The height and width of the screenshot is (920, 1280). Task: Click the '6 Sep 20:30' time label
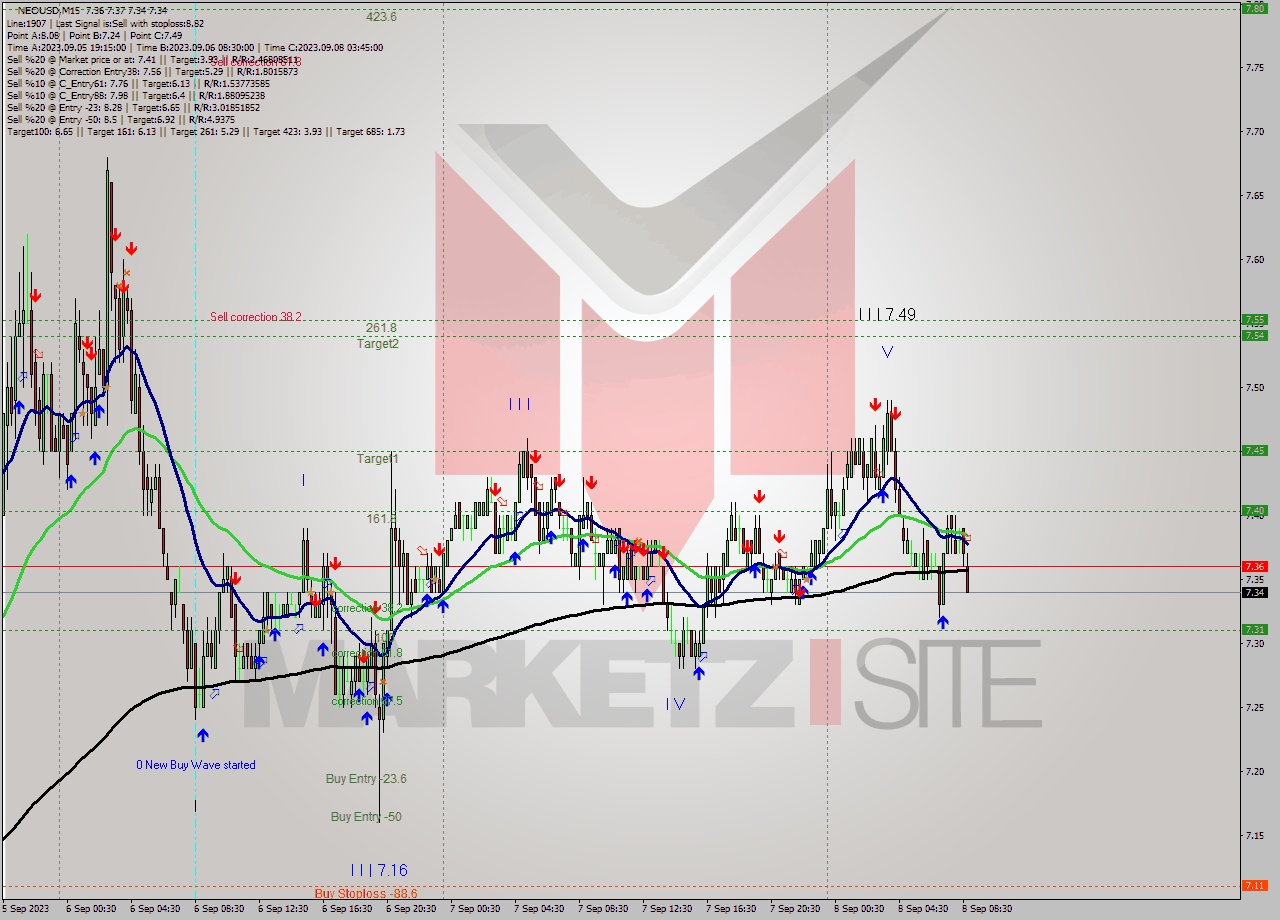(411, 909)
